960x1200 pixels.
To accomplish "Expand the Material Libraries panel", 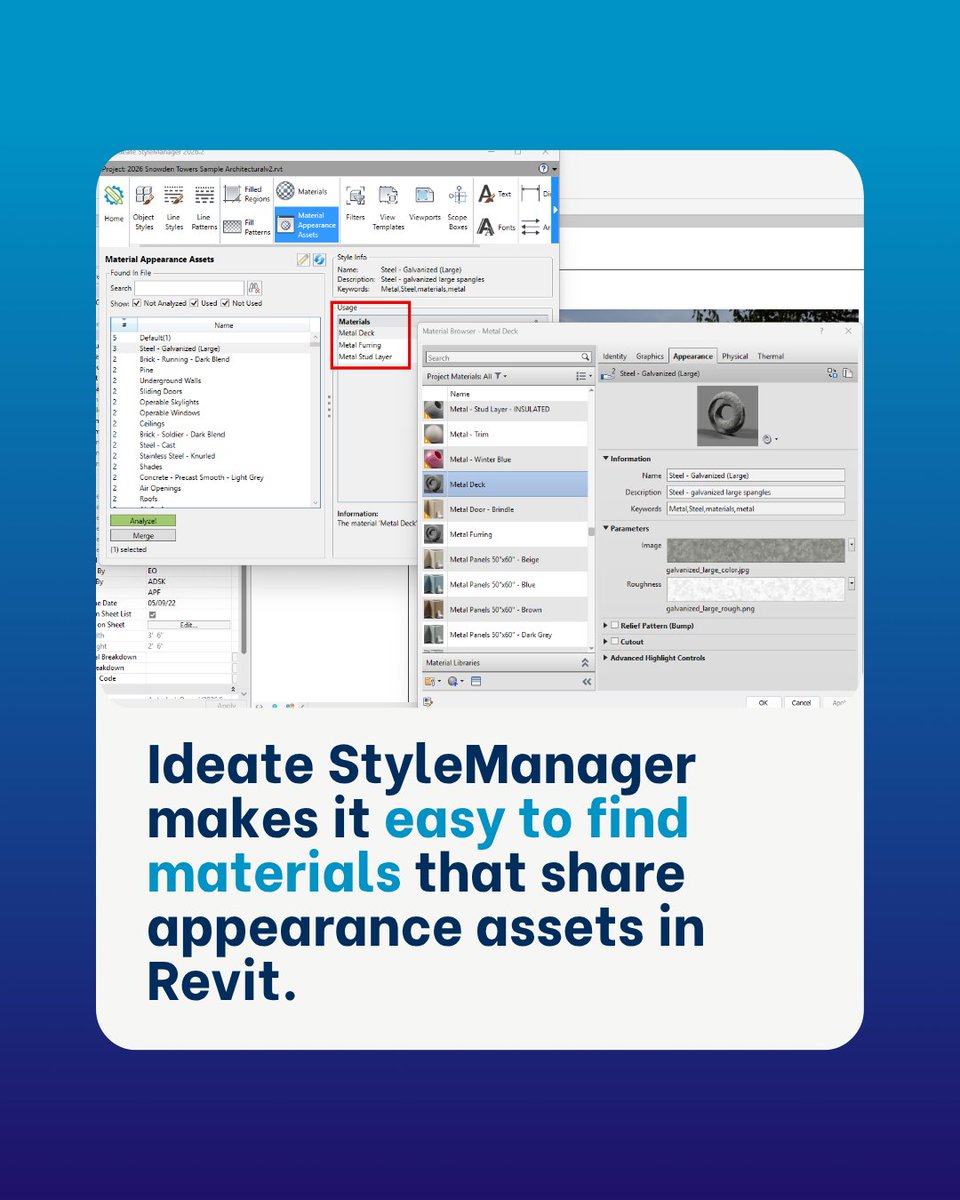I will point(585,663).
